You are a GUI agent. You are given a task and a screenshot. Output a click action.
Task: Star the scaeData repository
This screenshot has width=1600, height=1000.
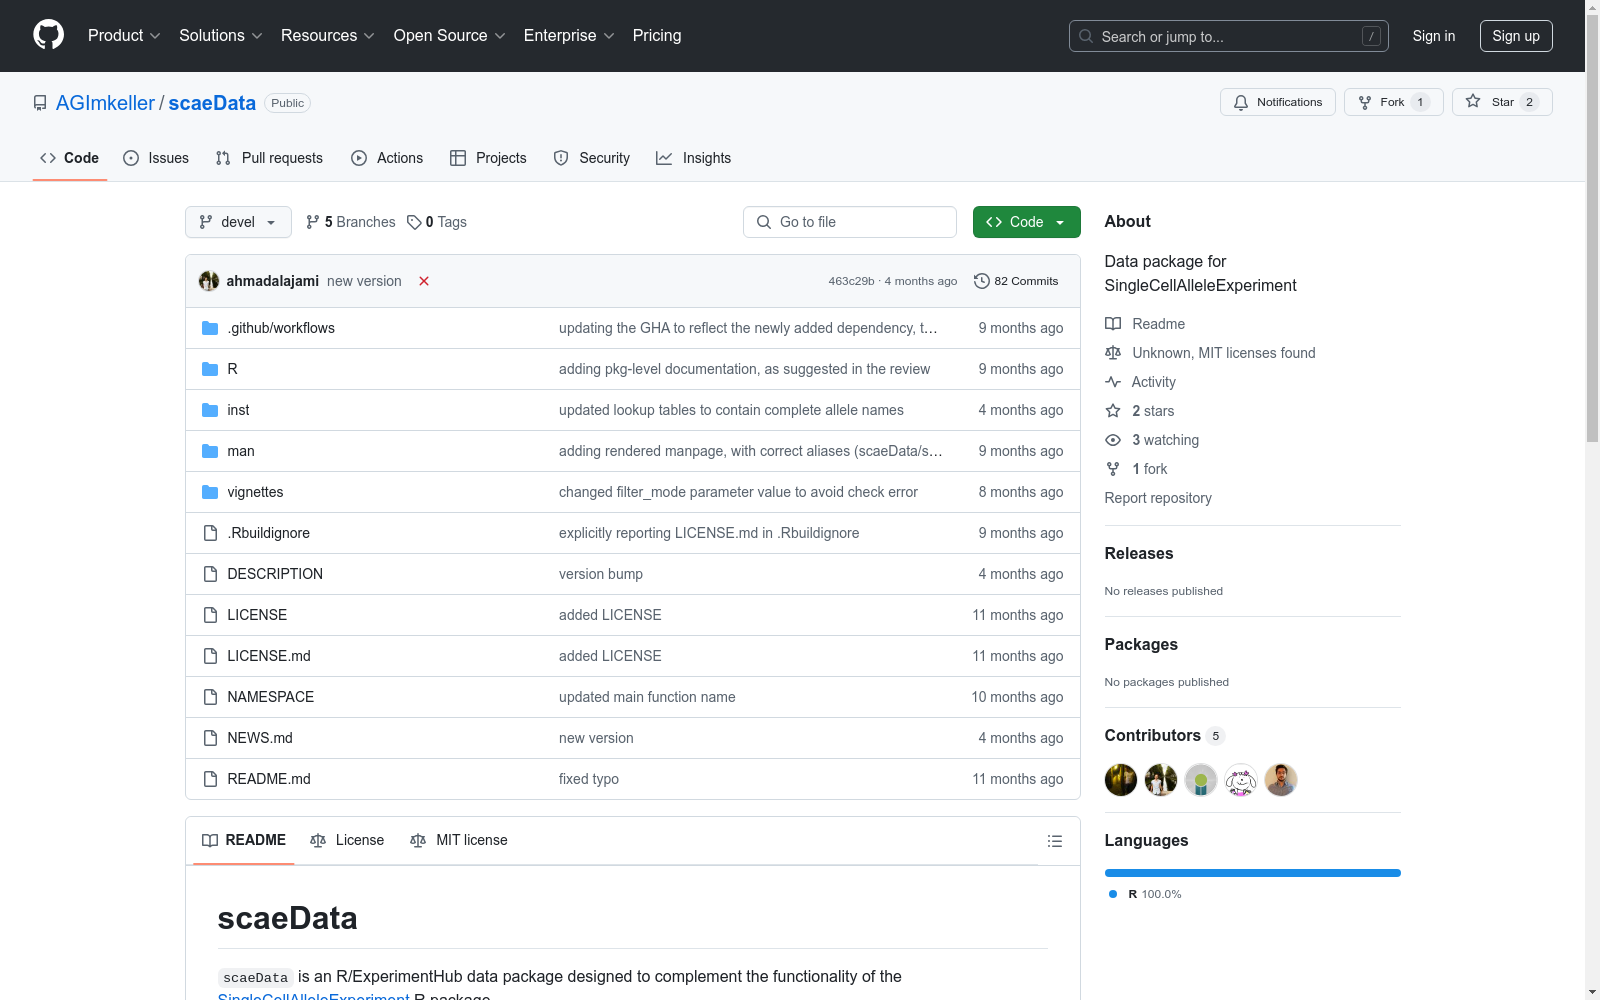click(1502, 102)
